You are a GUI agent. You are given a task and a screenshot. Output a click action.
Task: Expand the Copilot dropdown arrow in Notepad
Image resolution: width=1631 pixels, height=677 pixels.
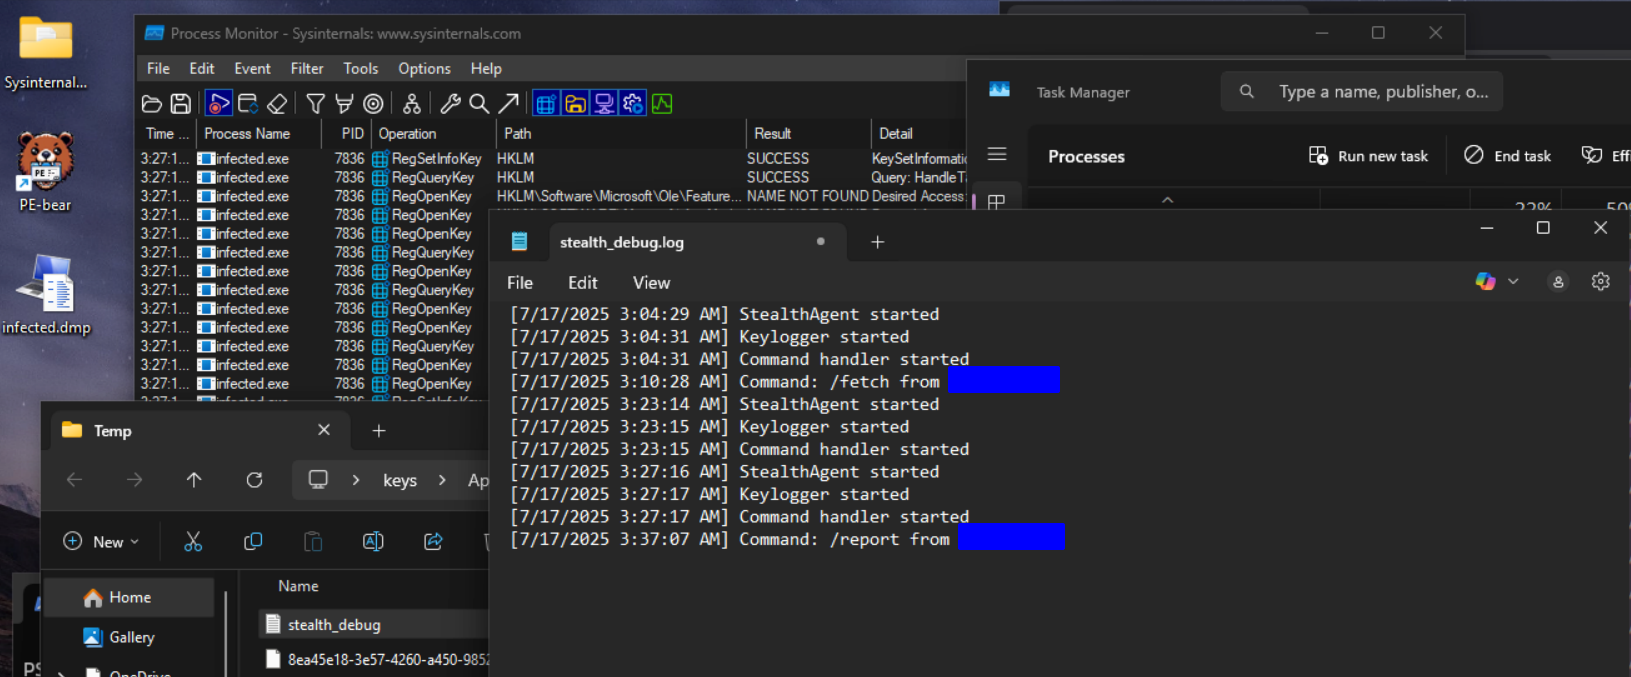pos(1513,282)
